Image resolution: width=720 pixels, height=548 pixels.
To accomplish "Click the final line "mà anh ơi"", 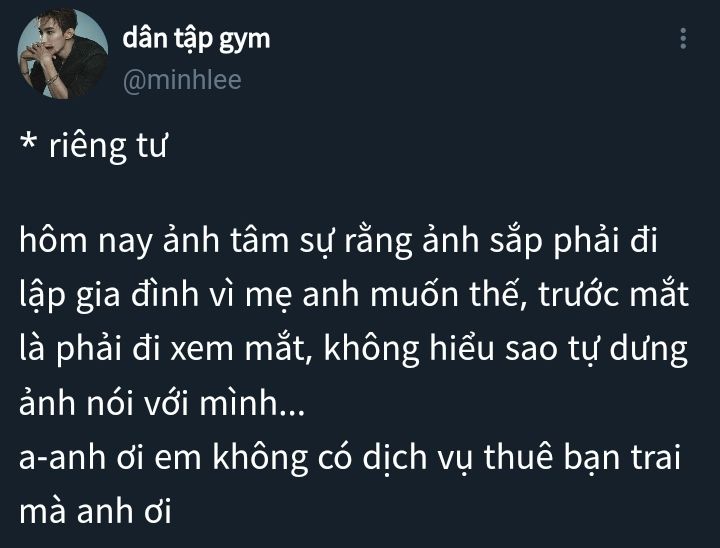I will [95, 512].
